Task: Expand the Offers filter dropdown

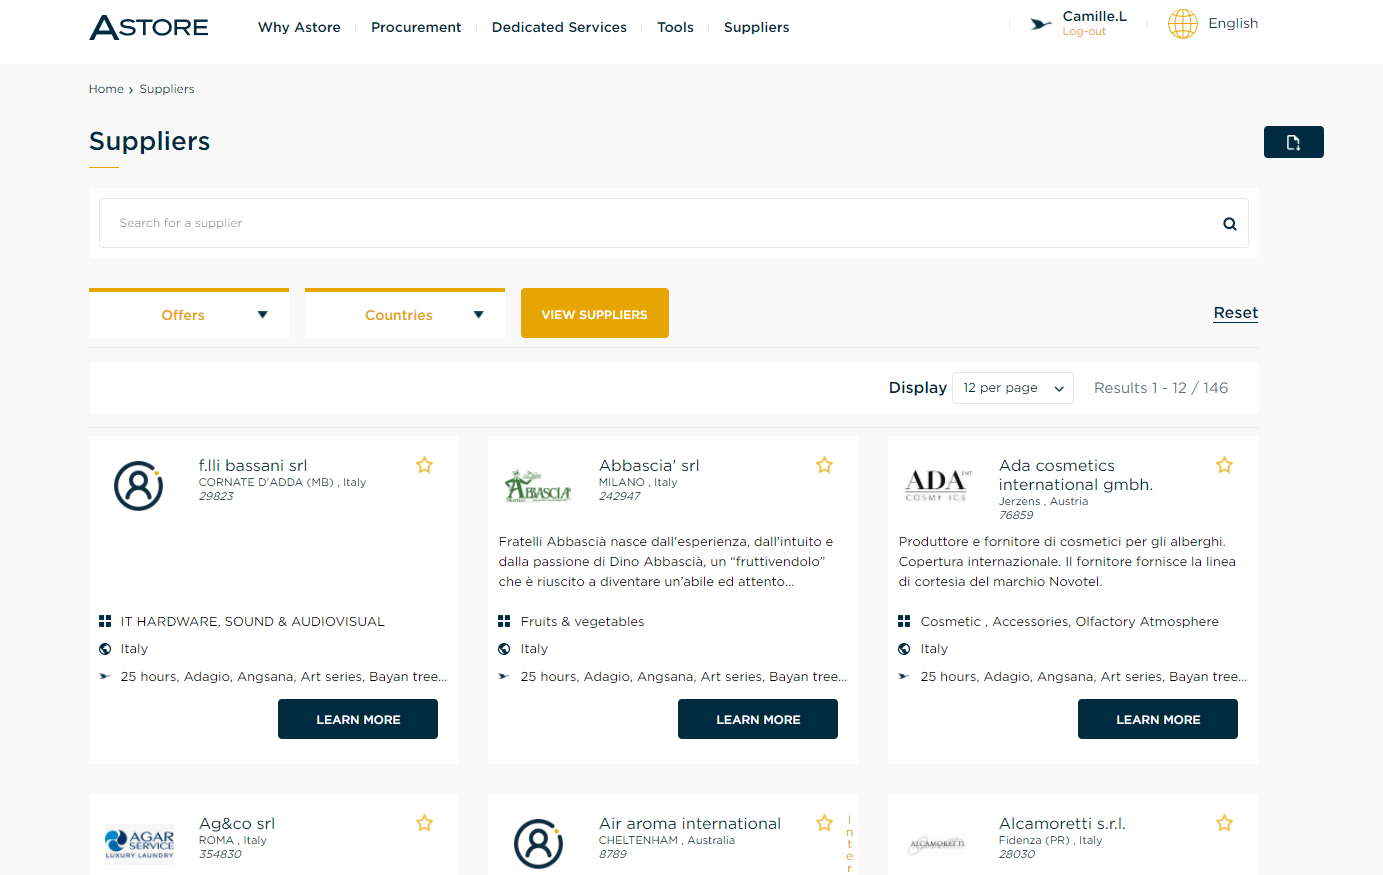Action: click(189, 314)
